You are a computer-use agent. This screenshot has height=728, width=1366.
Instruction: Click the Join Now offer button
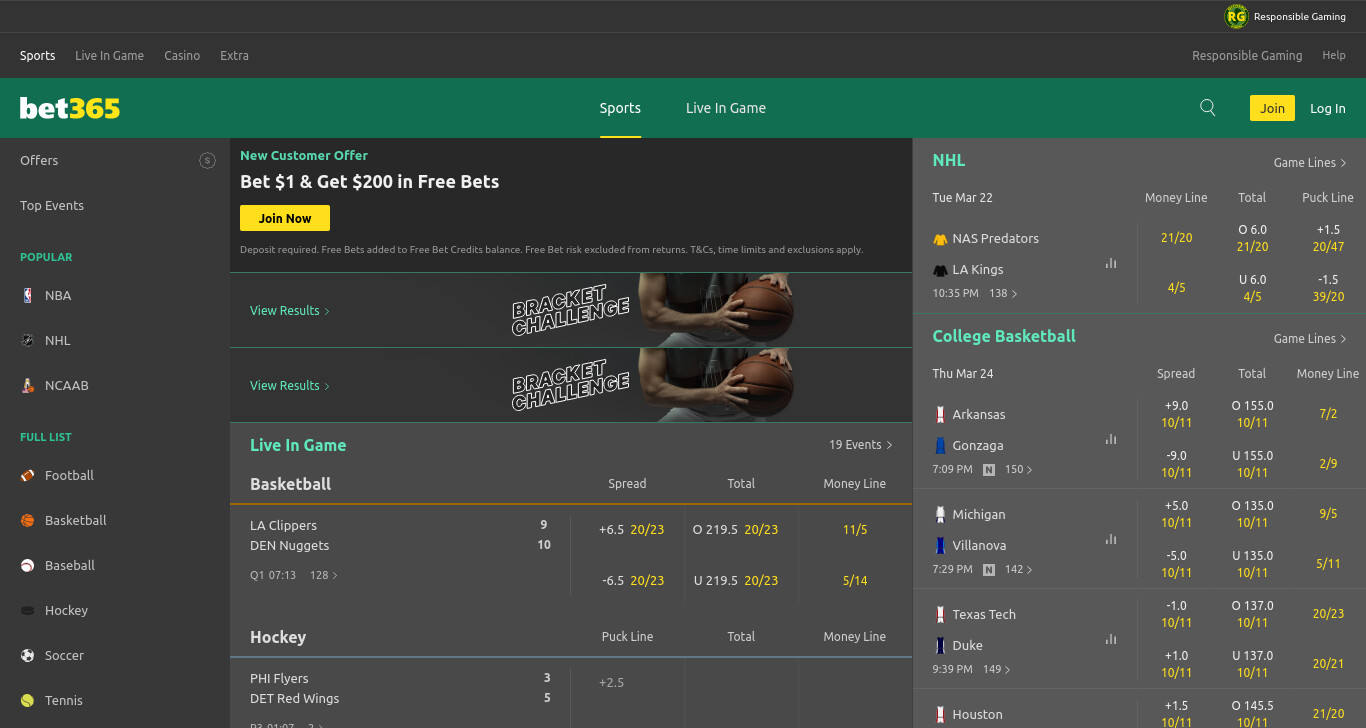[x=285, y=218]
